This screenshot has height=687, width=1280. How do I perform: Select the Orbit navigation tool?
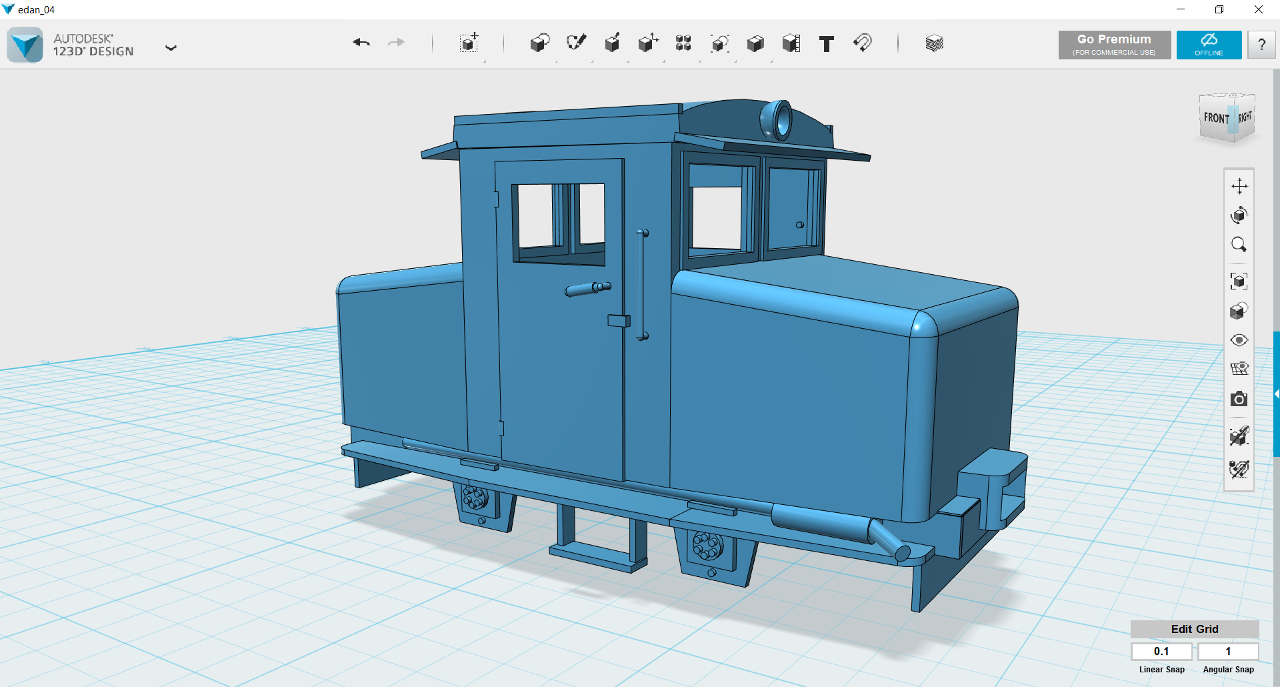click(1239, 215)
